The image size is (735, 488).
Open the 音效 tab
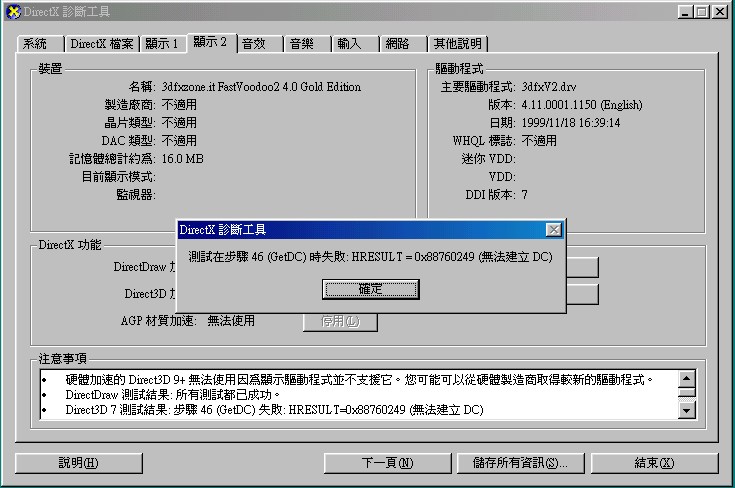pos(259,44)
